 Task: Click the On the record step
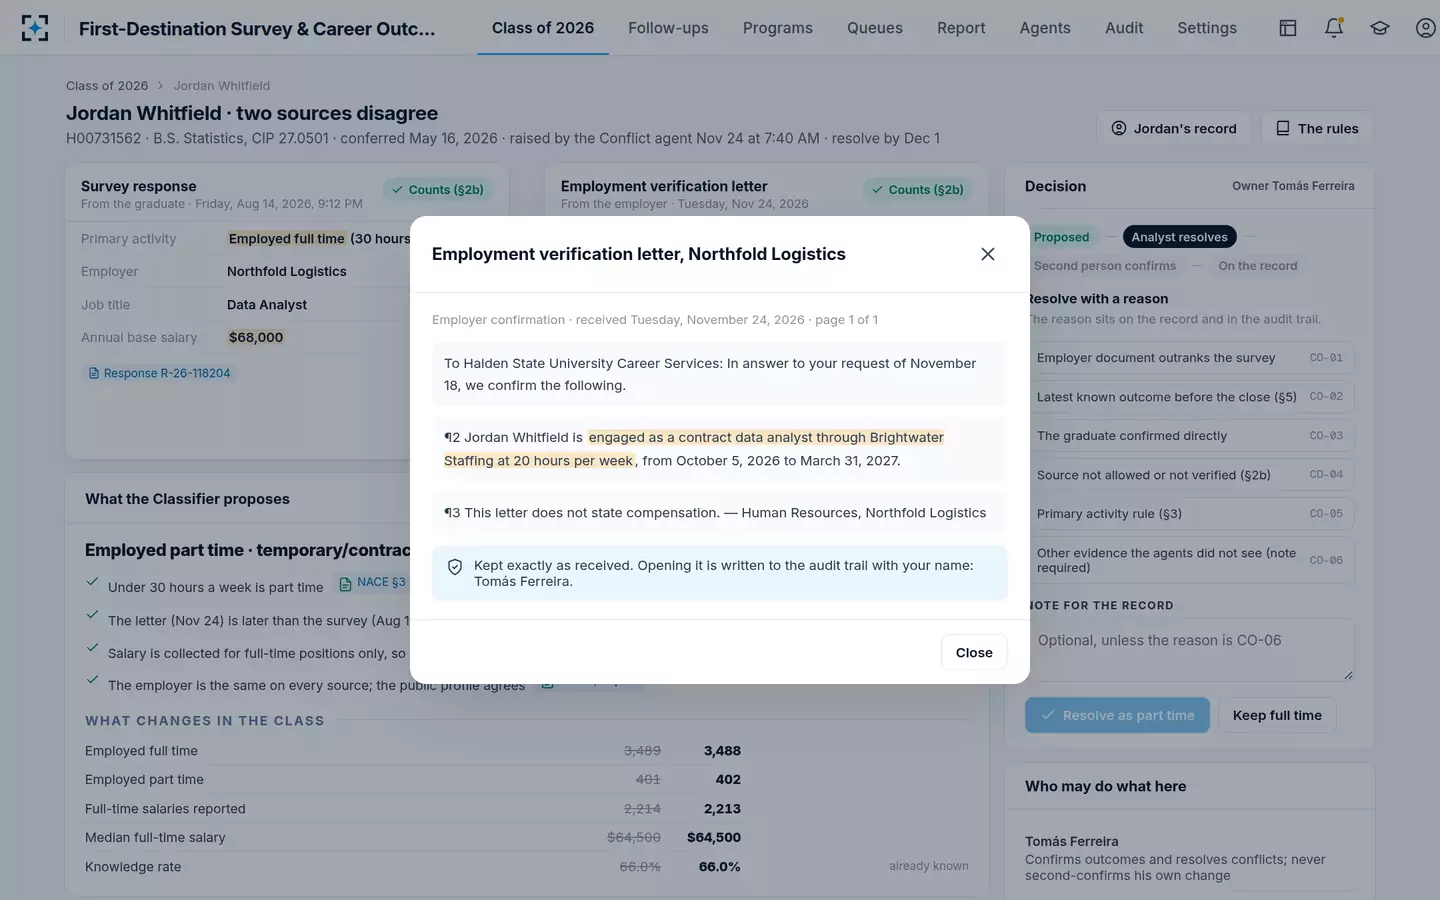[1258, 266]
